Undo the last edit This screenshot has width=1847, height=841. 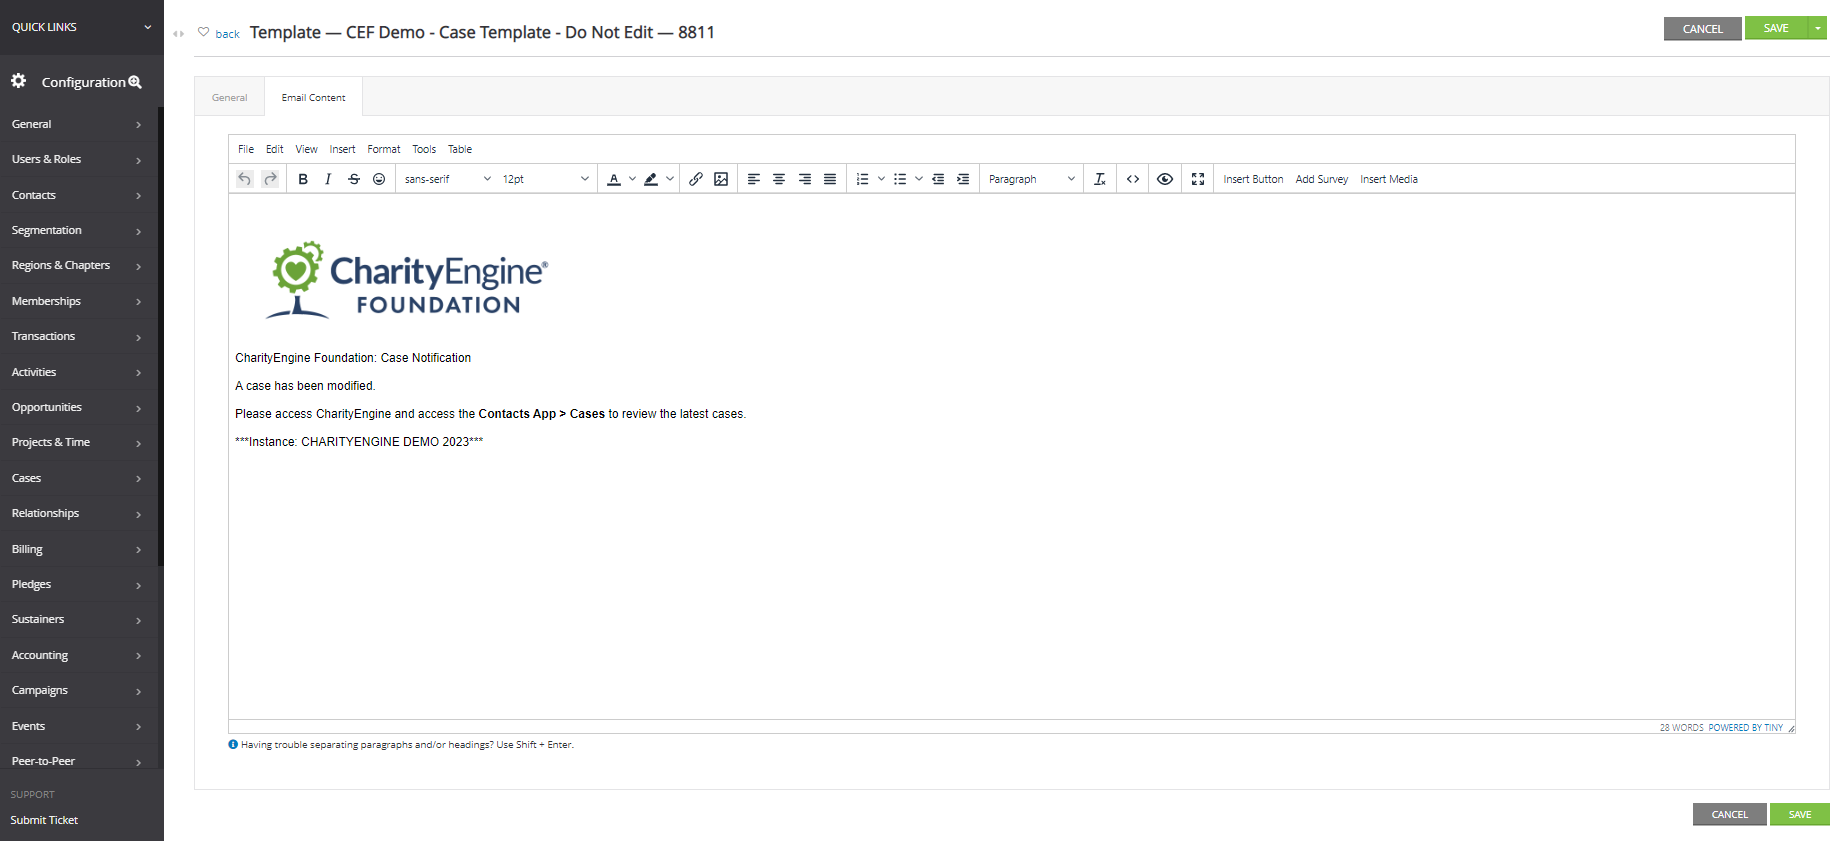point(244,179)
